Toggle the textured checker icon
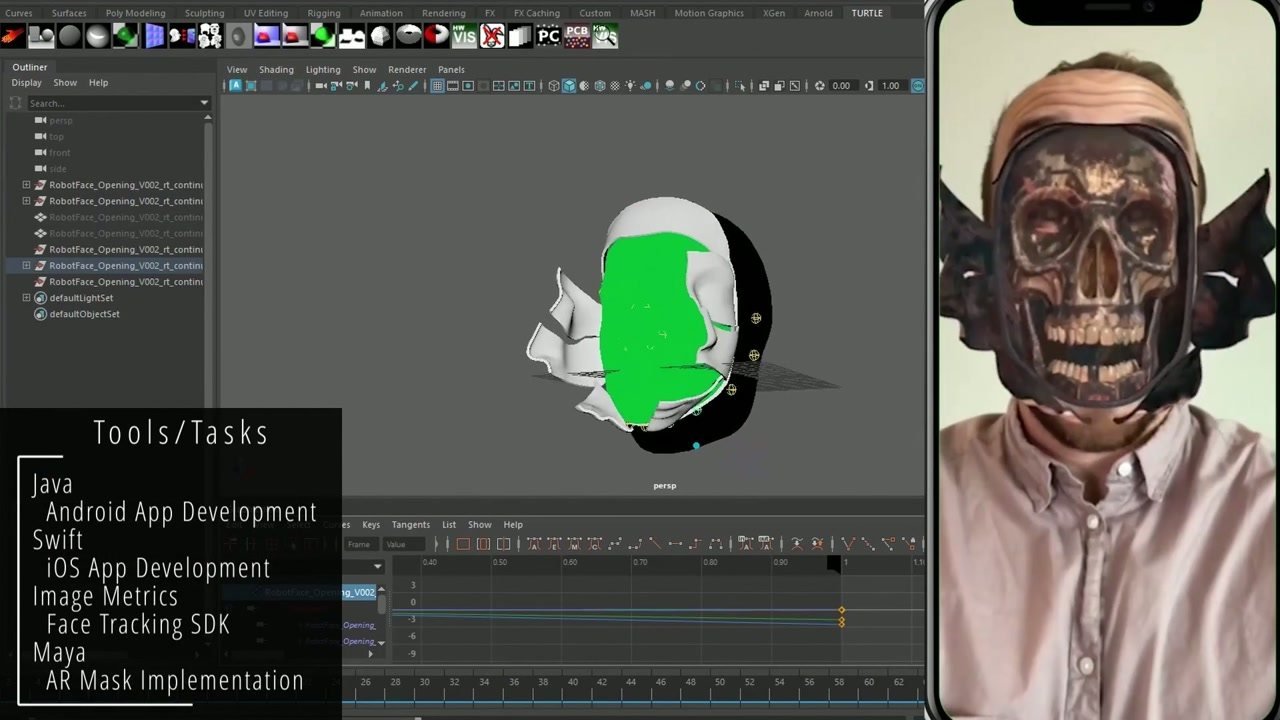Viewport: 1280px width, 720px height. [615, 86]
